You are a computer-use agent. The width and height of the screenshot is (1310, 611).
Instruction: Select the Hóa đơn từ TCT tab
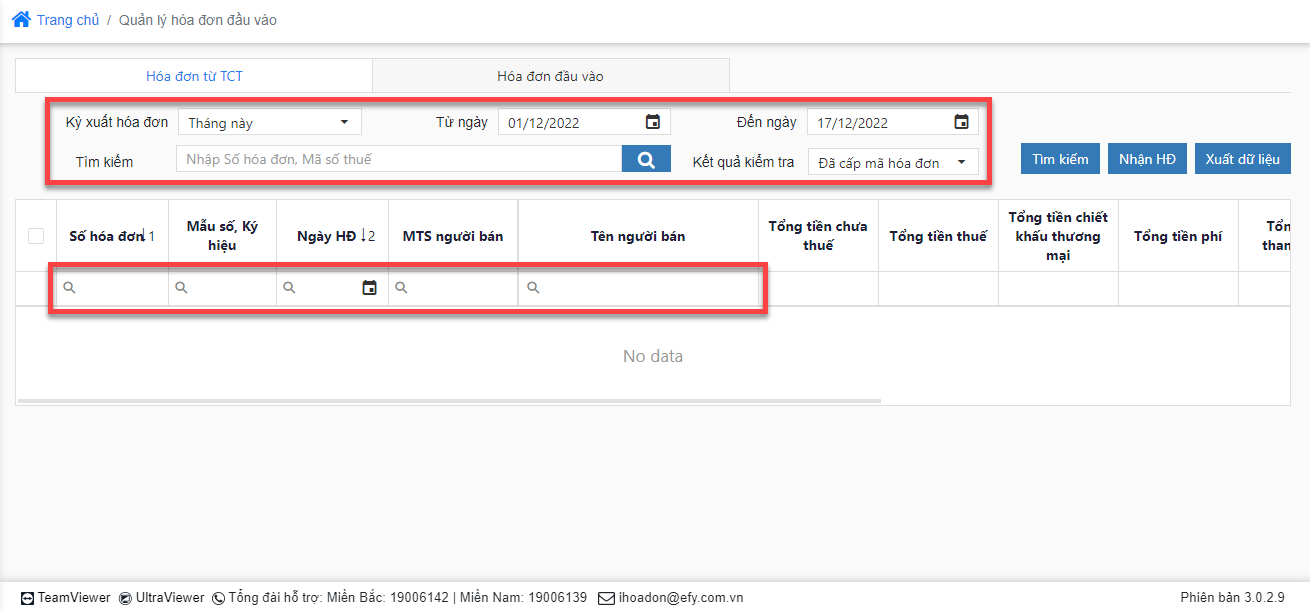(194, 76)
